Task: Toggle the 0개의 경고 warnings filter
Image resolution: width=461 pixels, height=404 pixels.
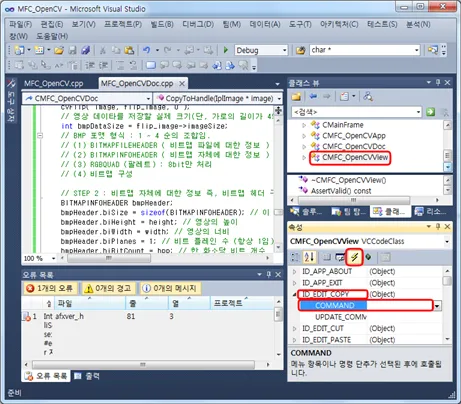Action: click(110, 288)
